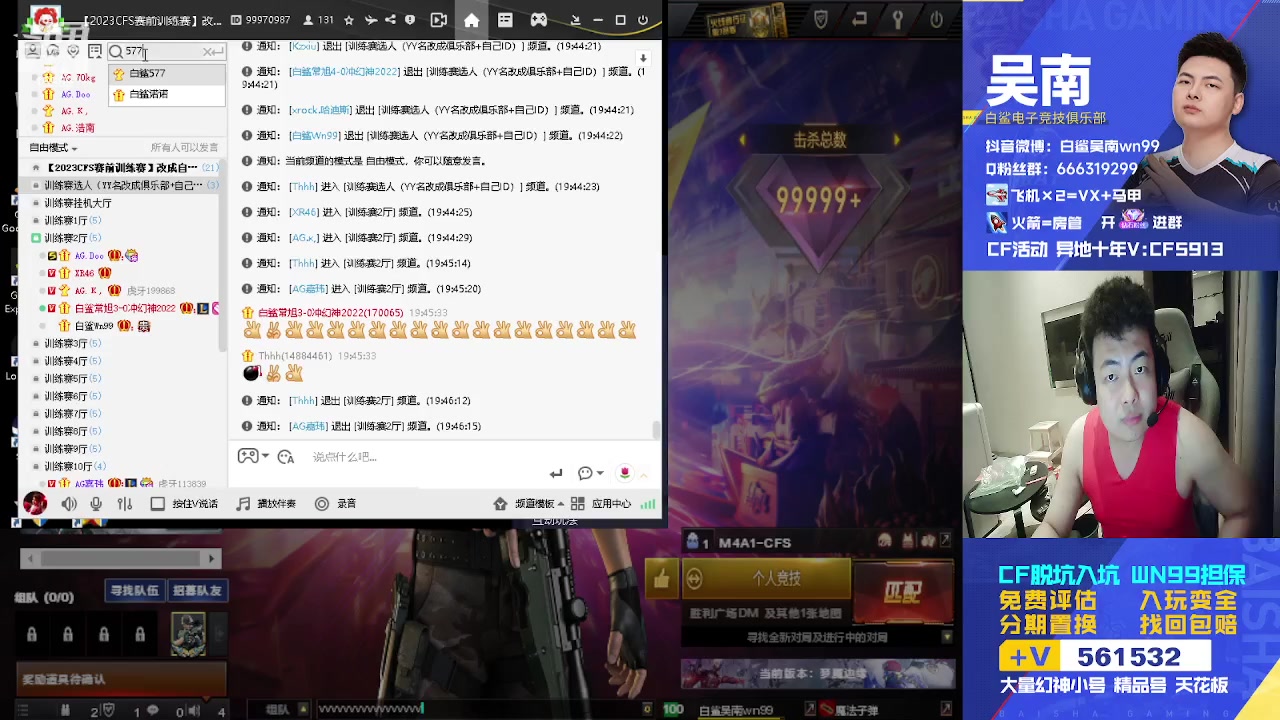Click the [xrock.哈迪斯] link in chat notices
This screenshot has height=720, width=1280.
(321, 110)
